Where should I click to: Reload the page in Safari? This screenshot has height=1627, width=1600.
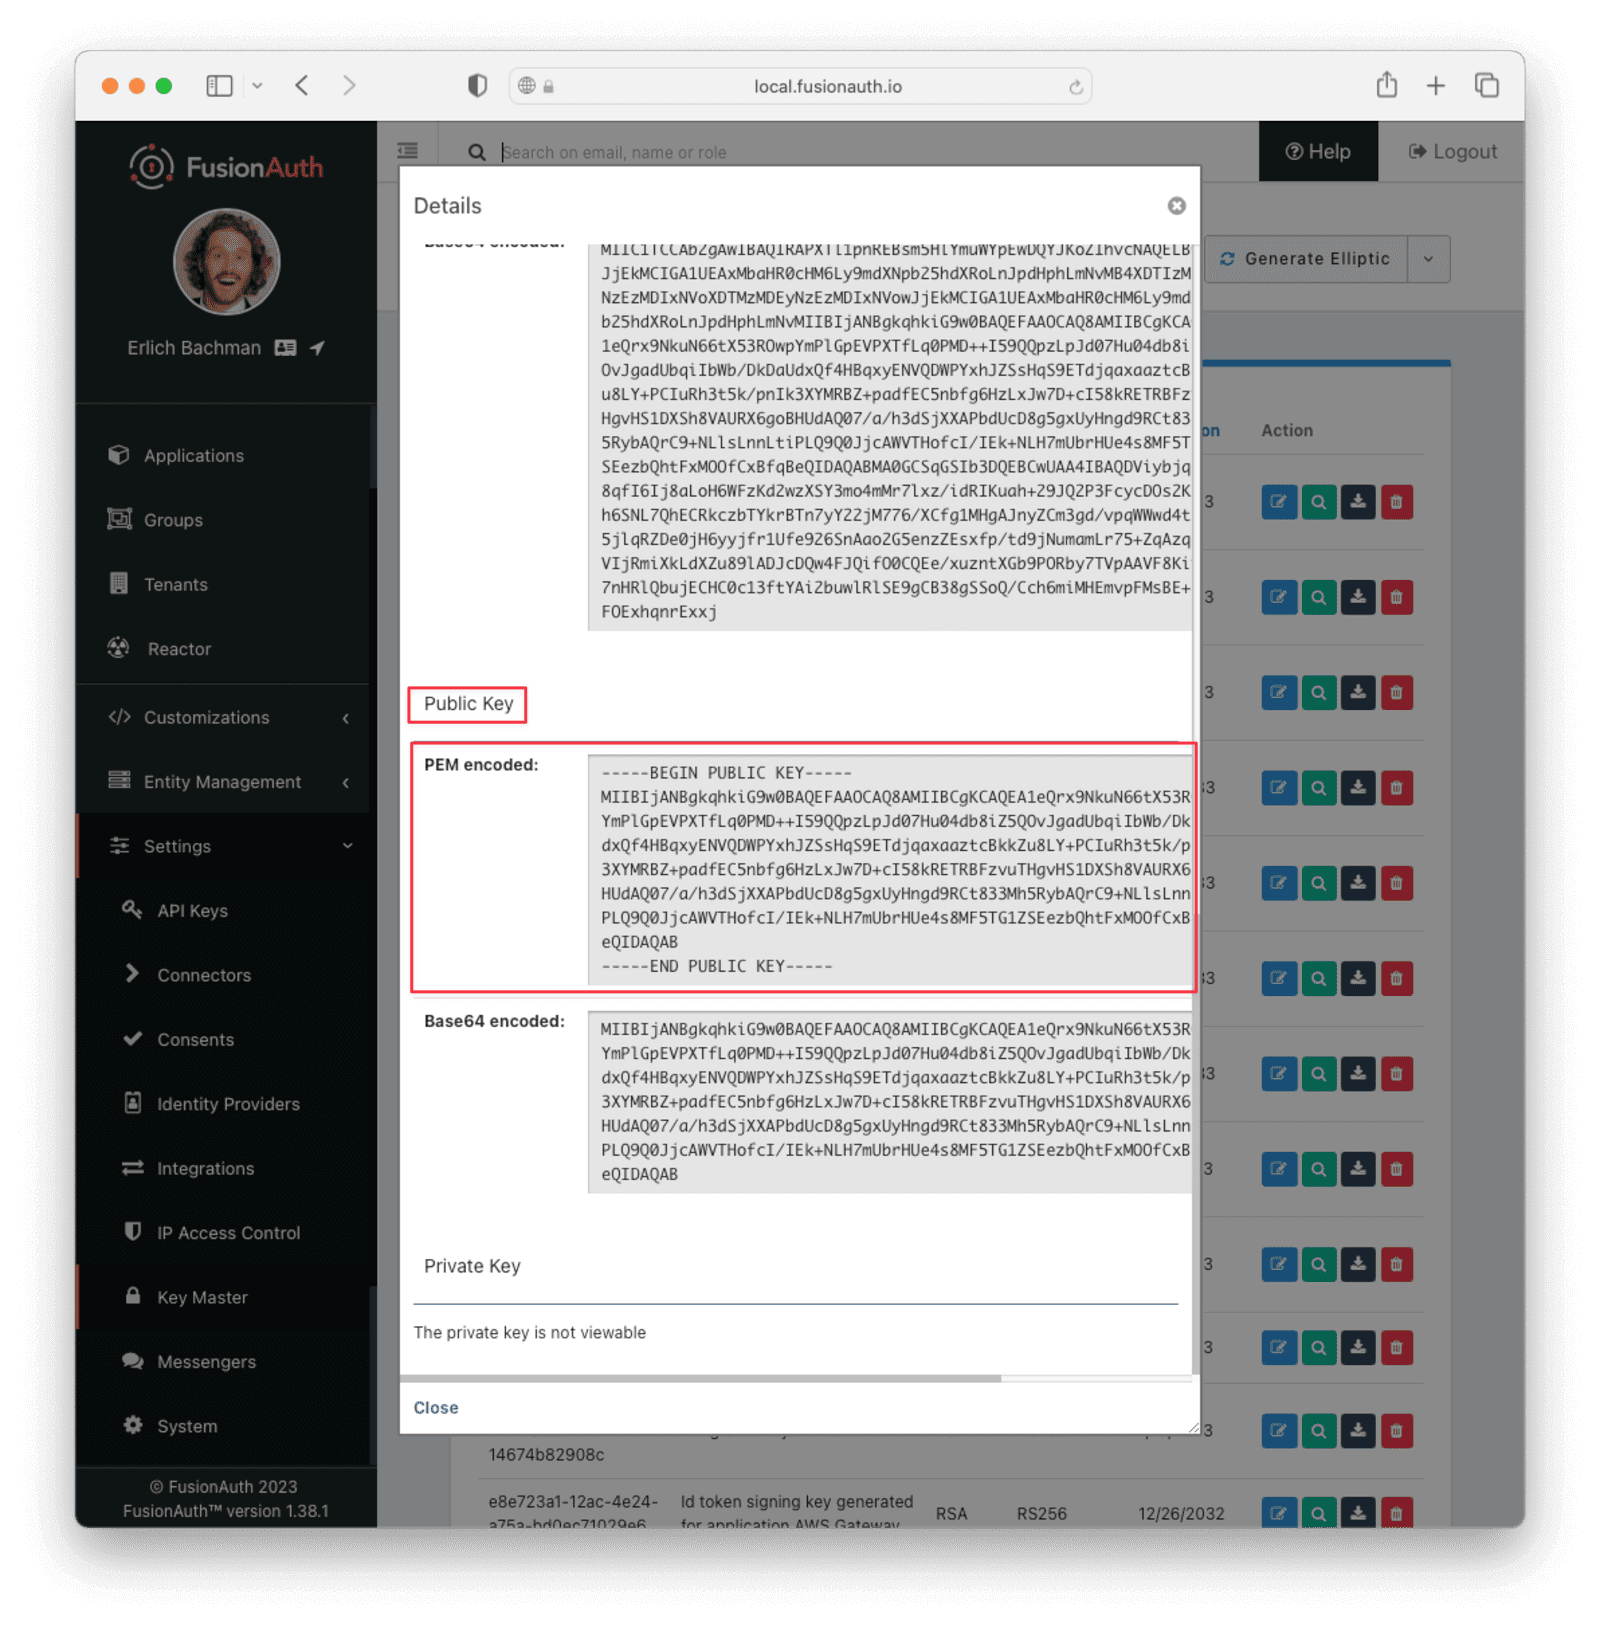click(1075, 87)
